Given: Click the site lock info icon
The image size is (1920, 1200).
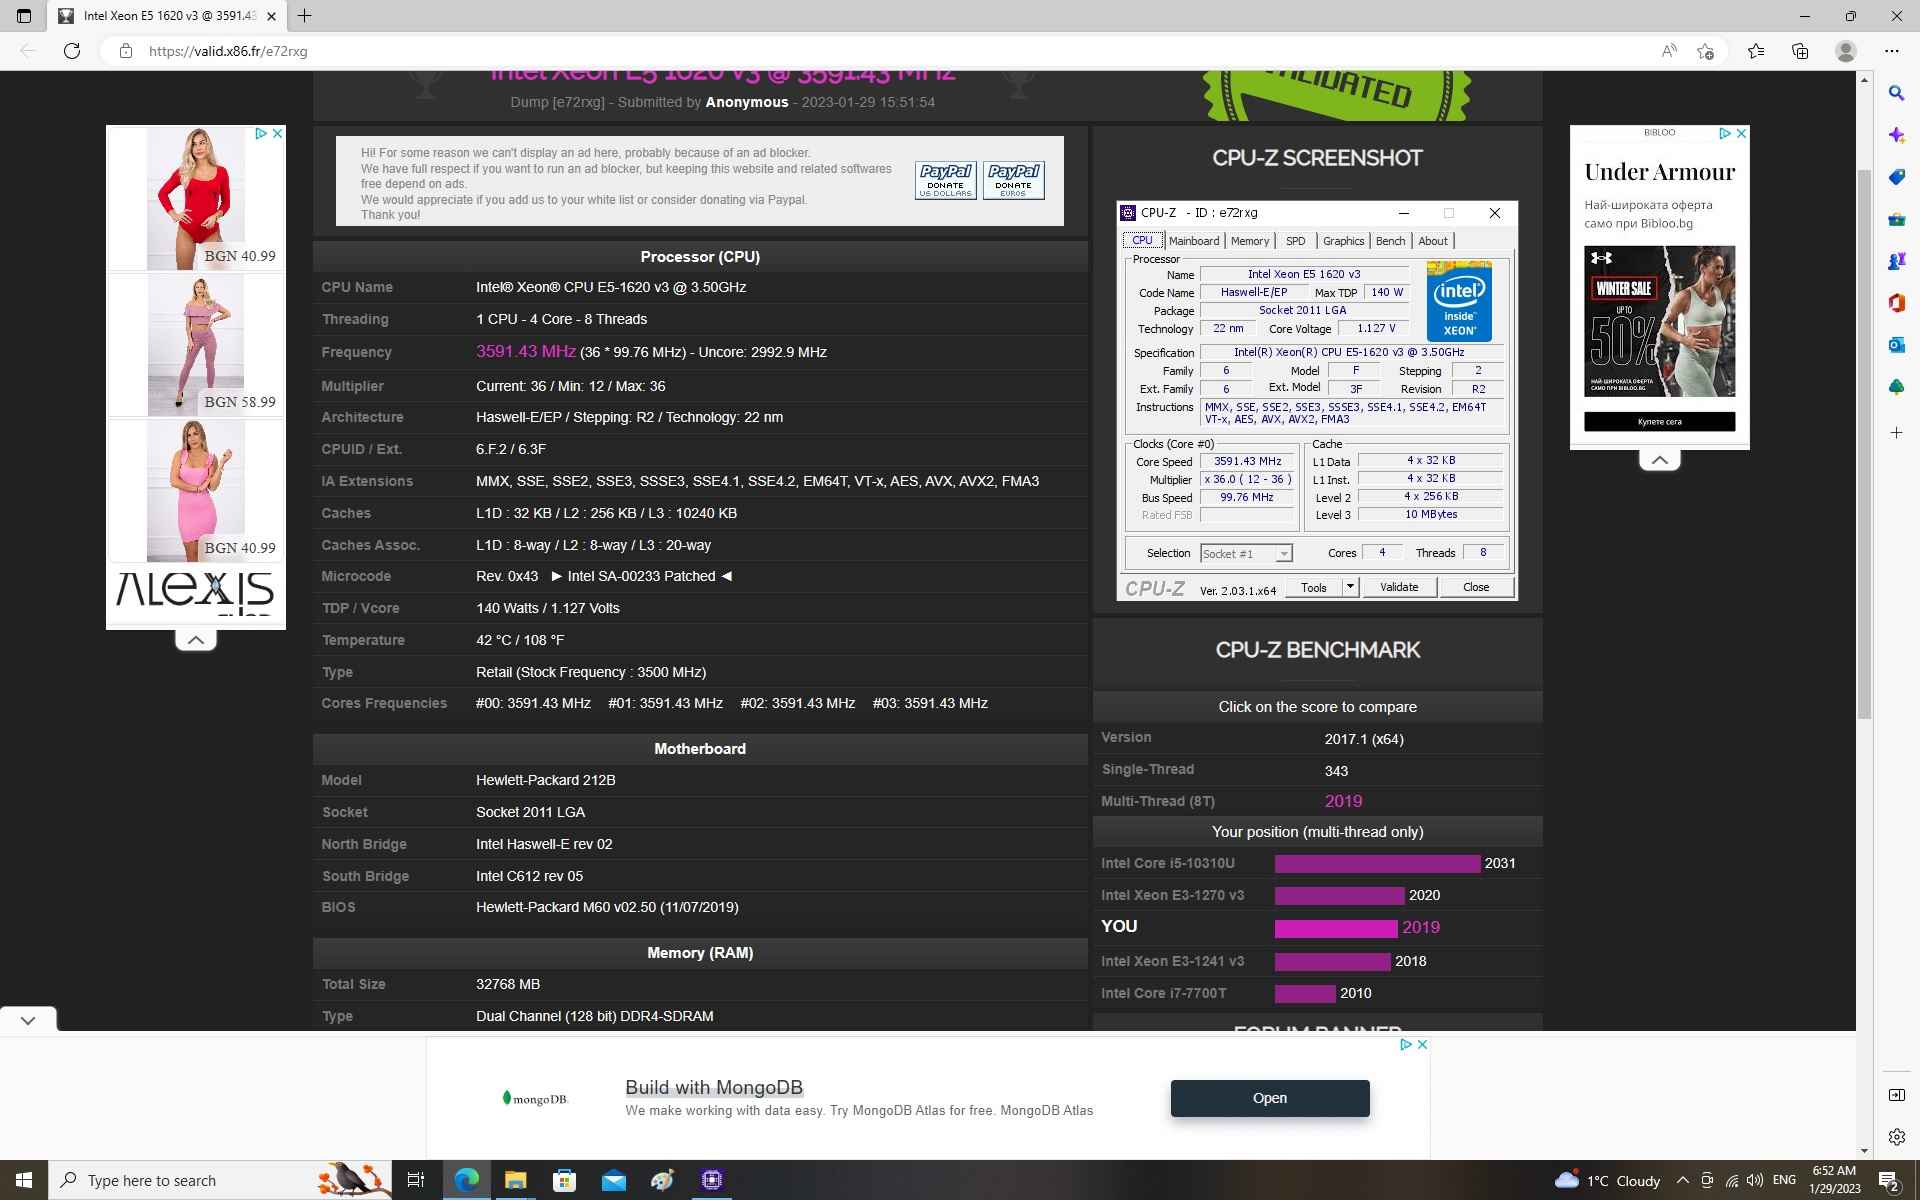Looking at the screenshot, I should pyautogui.click(x=125, y=51).
